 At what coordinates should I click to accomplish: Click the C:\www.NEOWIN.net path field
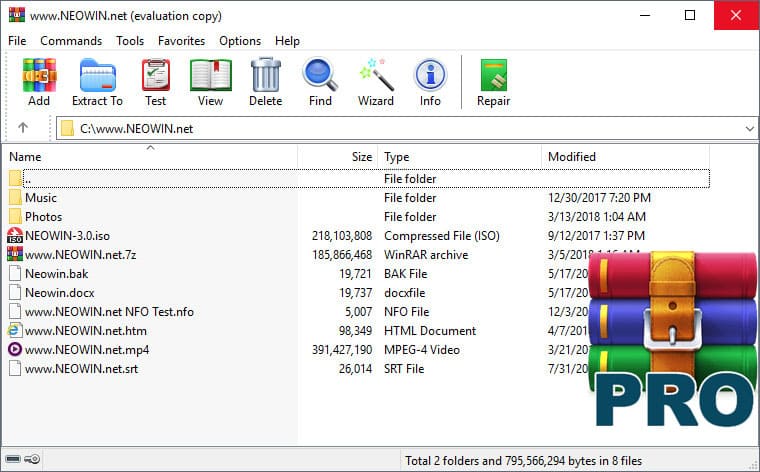[x=407, y=128]
